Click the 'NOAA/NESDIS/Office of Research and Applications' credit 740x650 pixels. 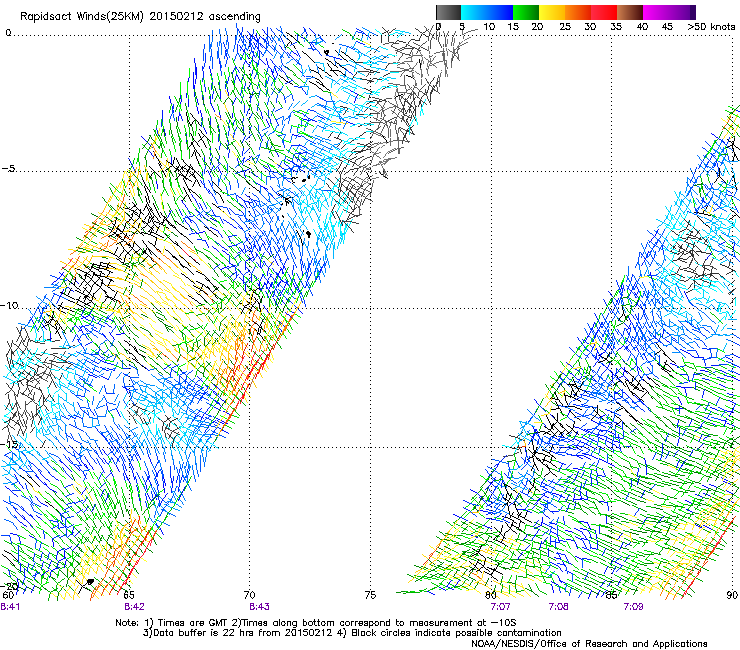[x=589, y=644]
